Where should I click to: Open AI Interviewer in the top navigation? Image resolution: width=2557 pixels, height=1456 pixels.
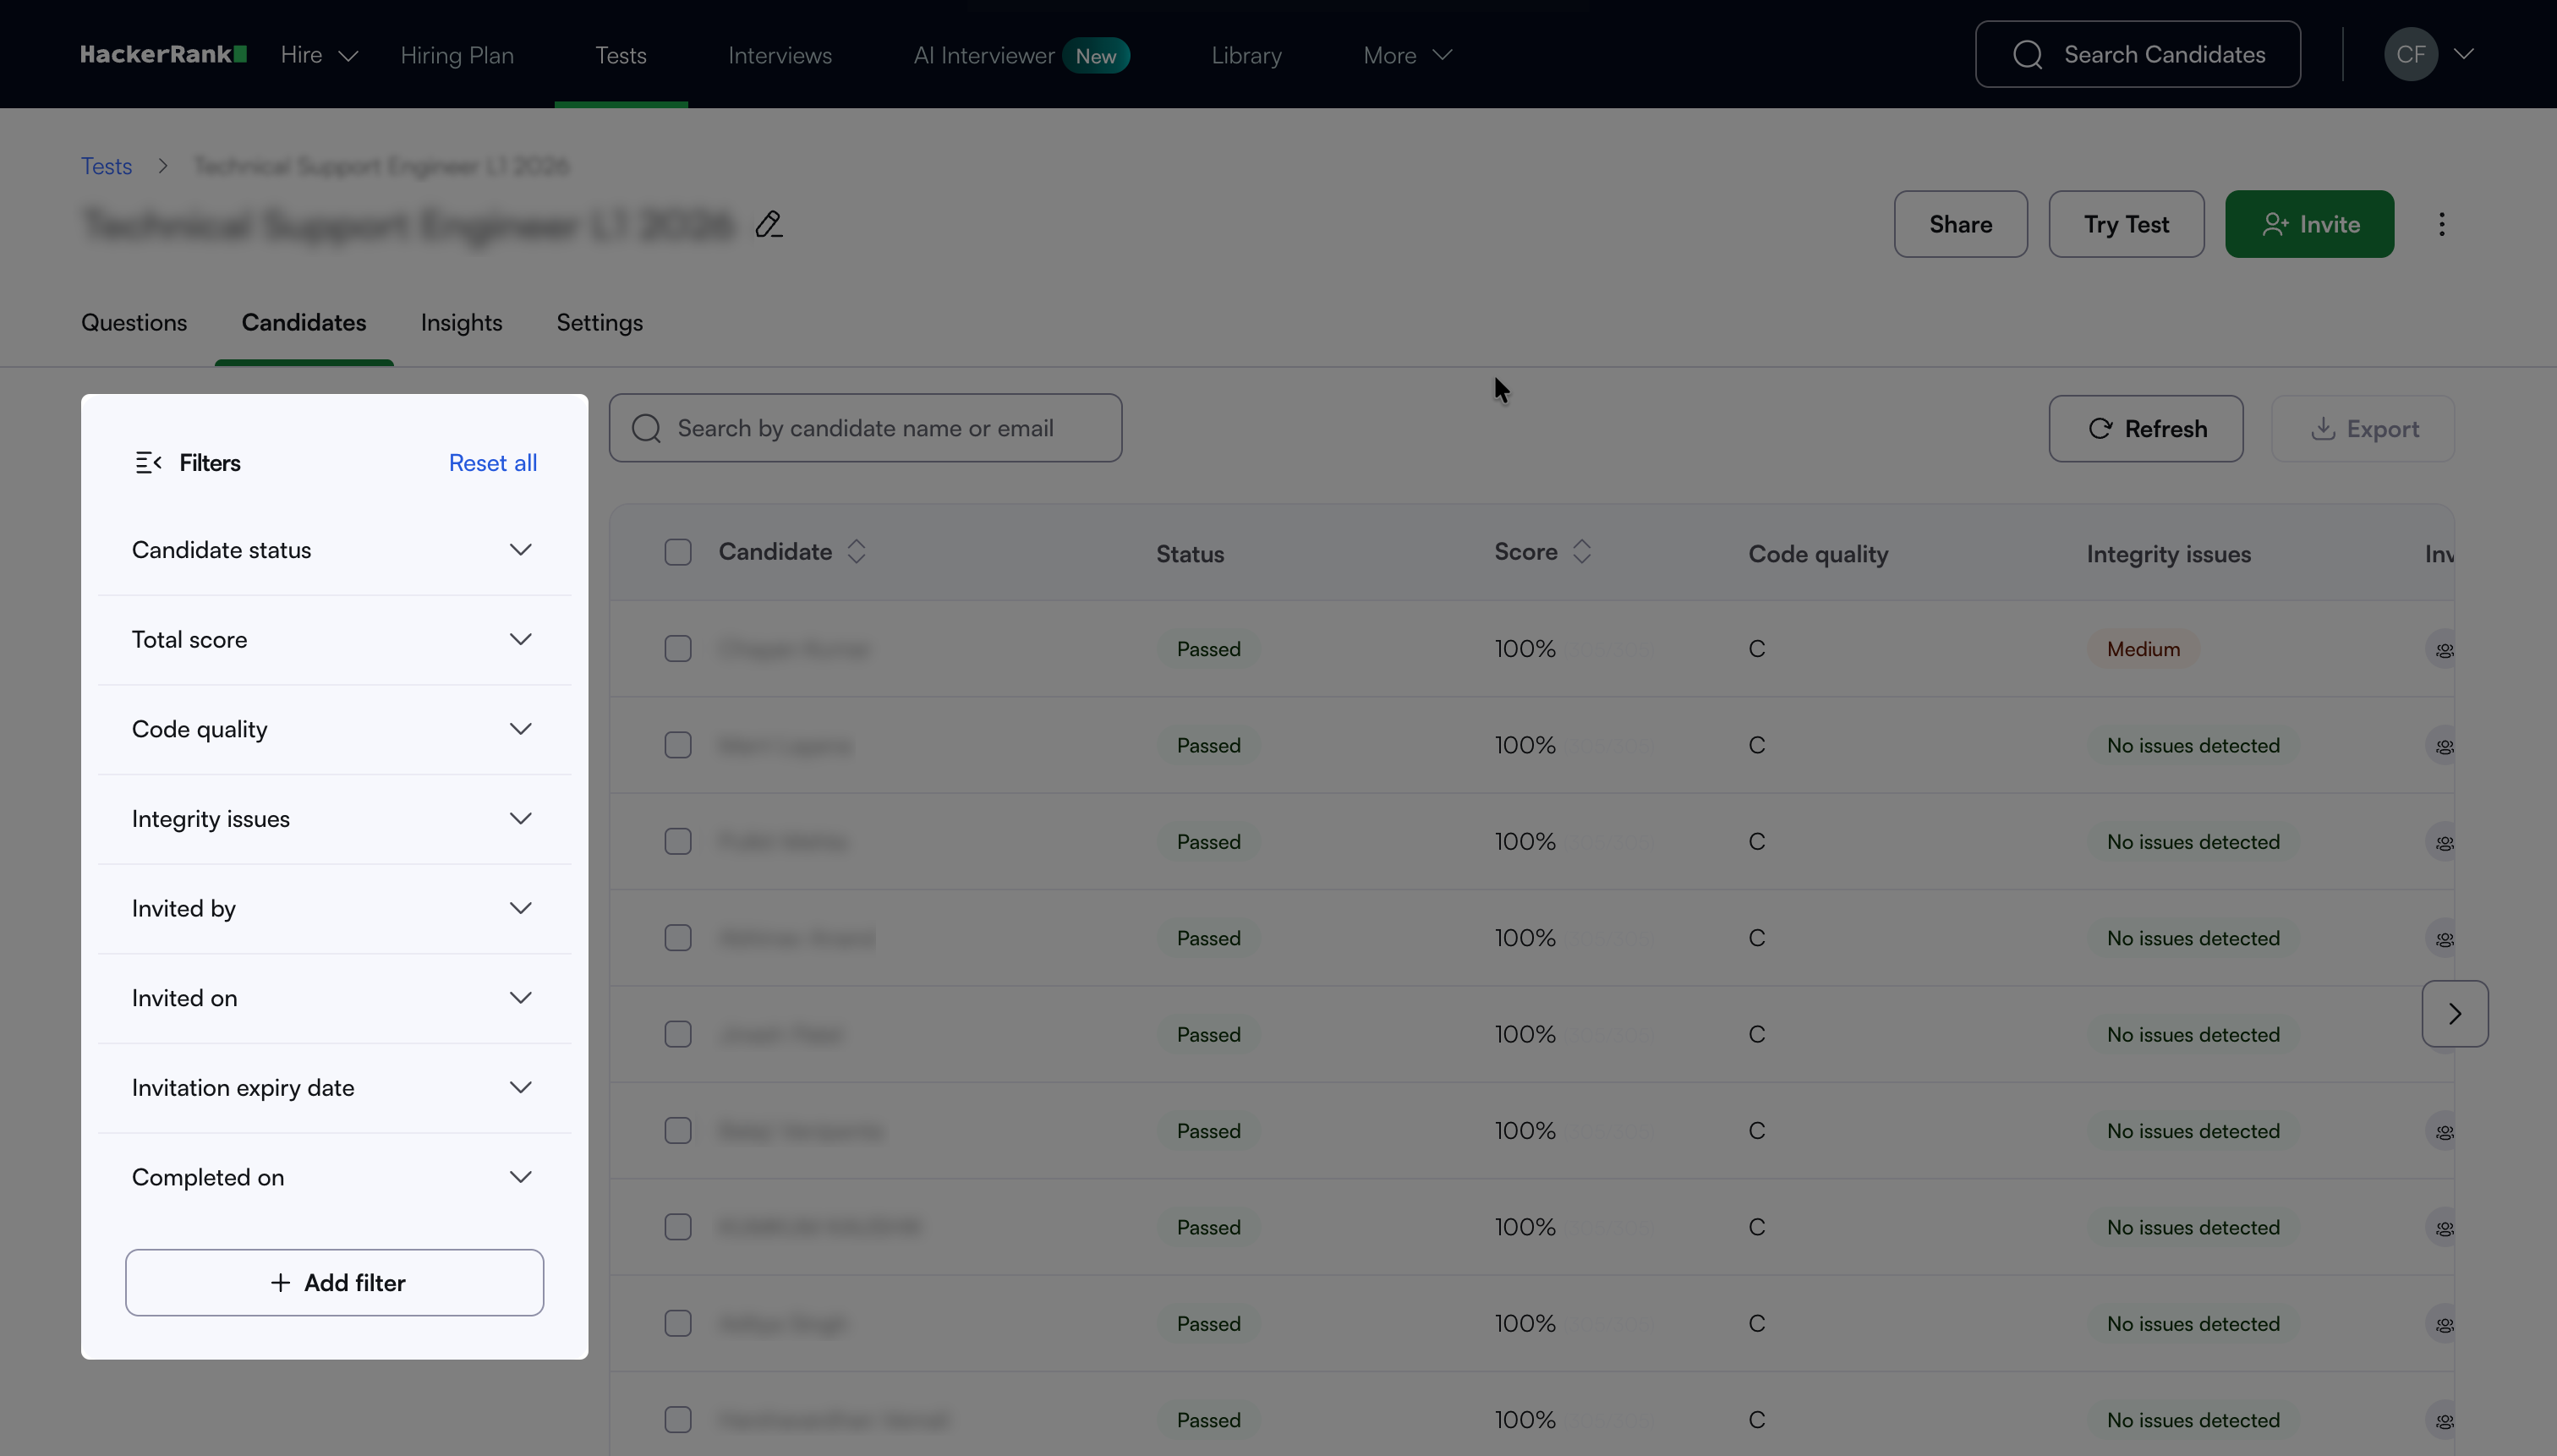point(1021,55)
